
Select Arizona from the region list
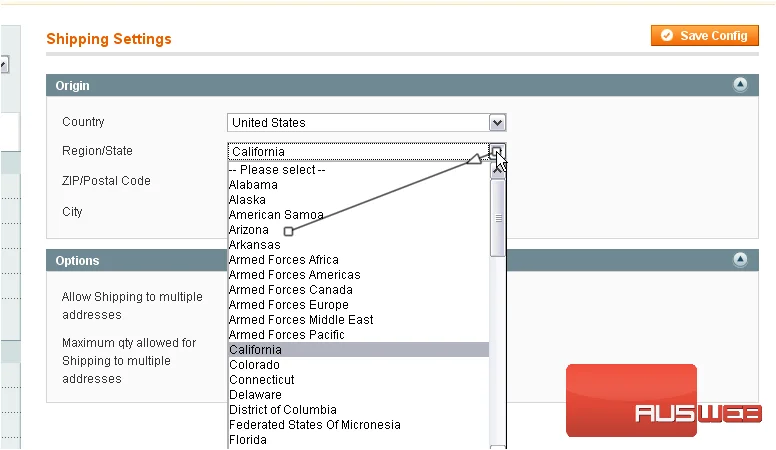pos(358,230)
